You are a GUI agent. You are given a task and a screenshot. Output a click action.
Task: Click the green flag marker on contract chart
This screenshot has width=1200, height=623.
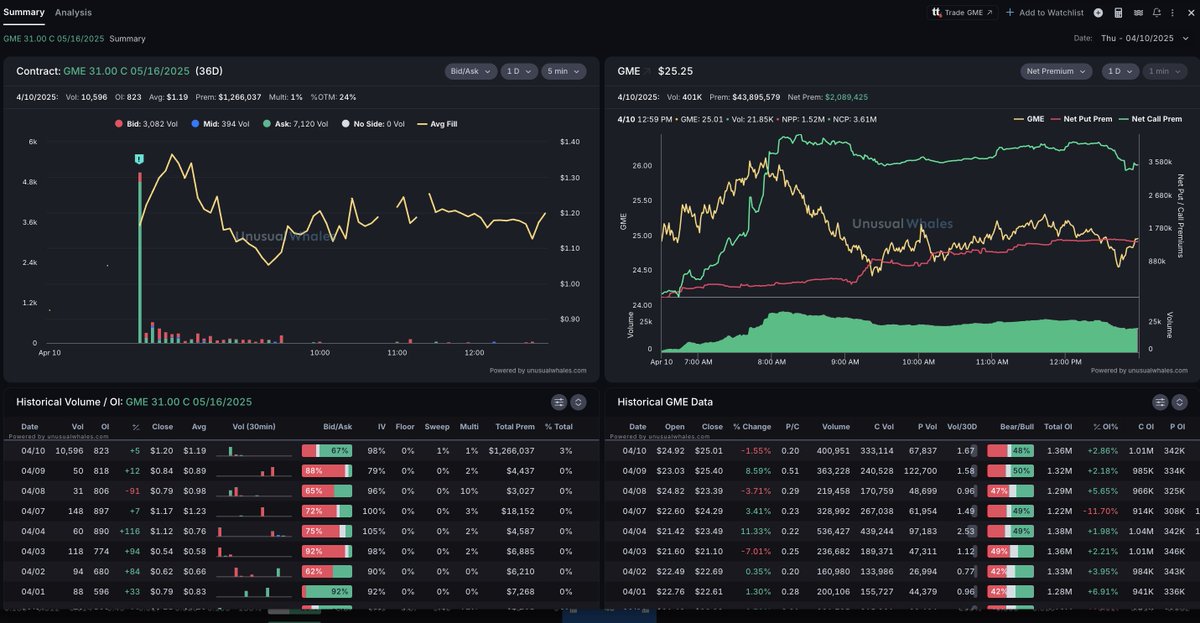(140, 160)
